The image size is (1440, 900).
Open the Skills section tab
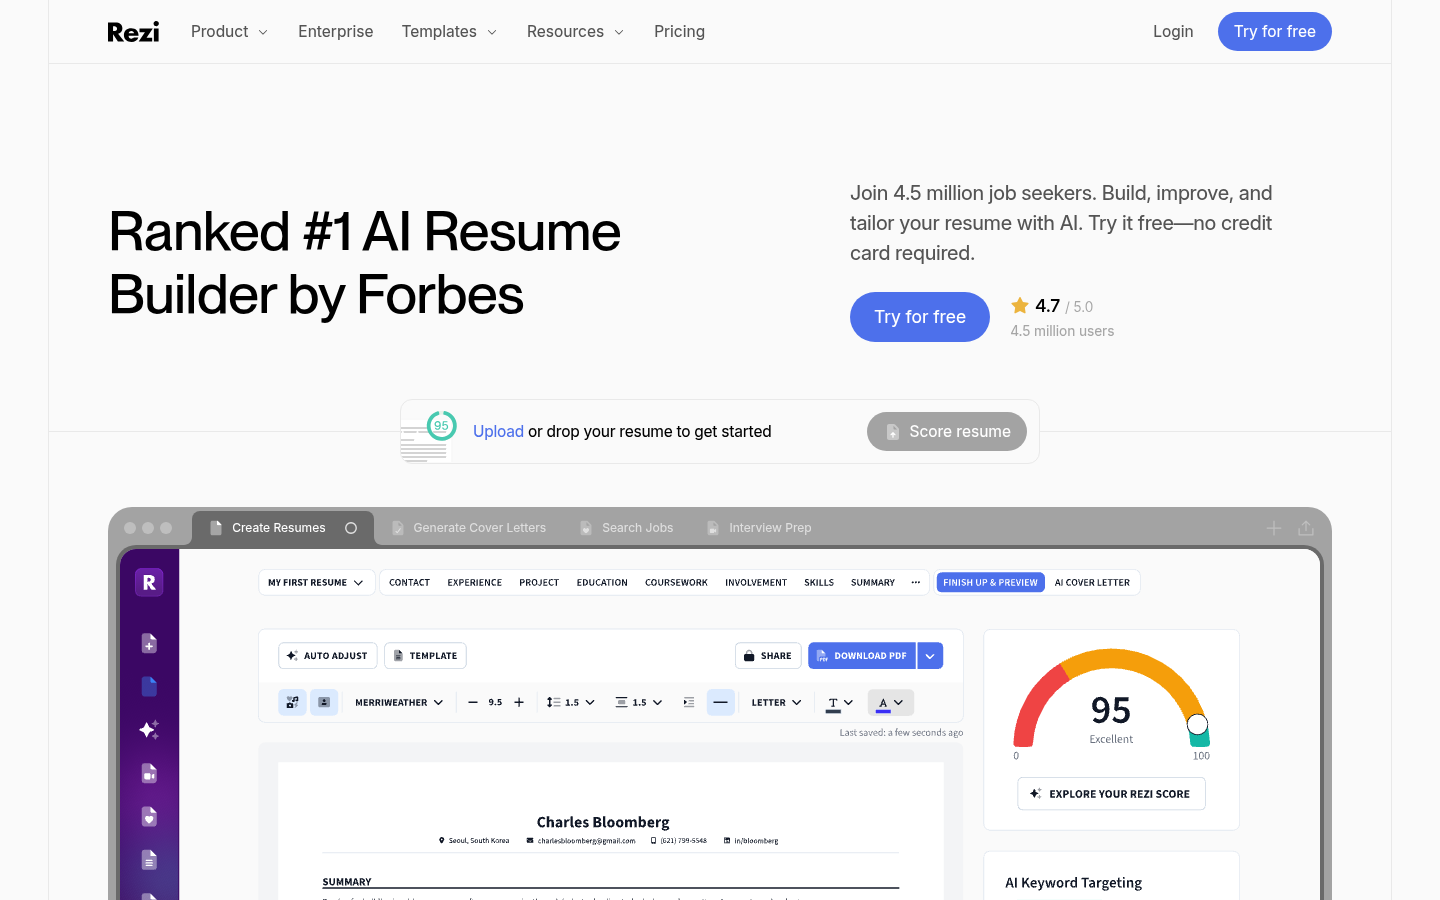tap(819, 583)
